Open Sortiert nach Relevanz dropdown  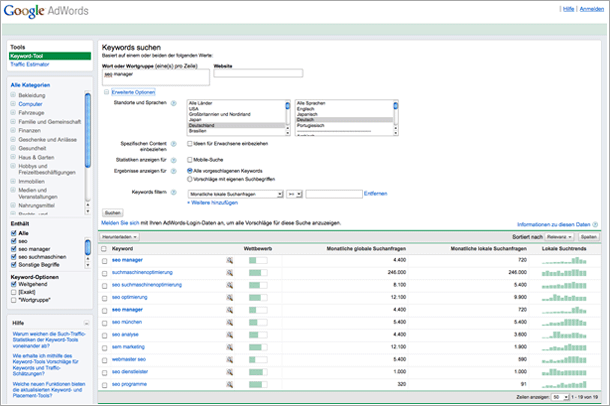click(x=559, y=237)
